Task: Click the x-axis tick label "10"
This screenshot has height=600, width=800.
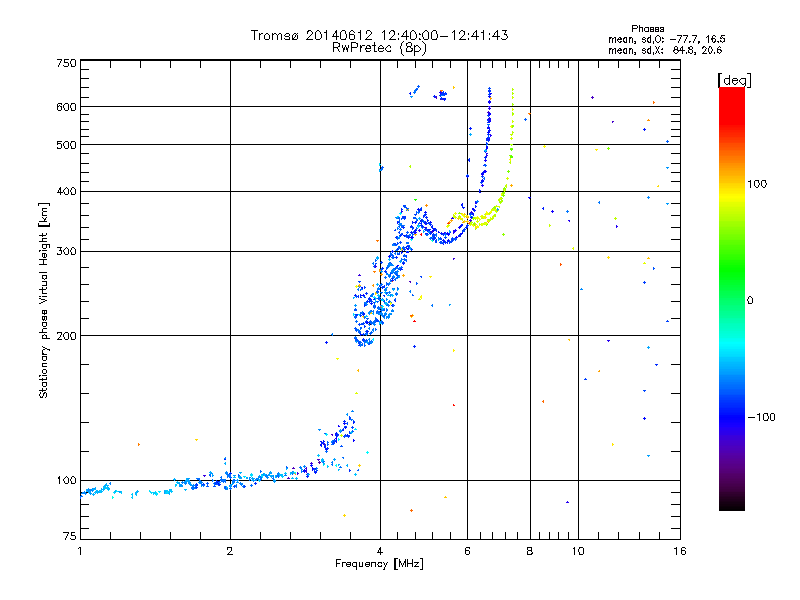Action: click(x=578, y=551)
